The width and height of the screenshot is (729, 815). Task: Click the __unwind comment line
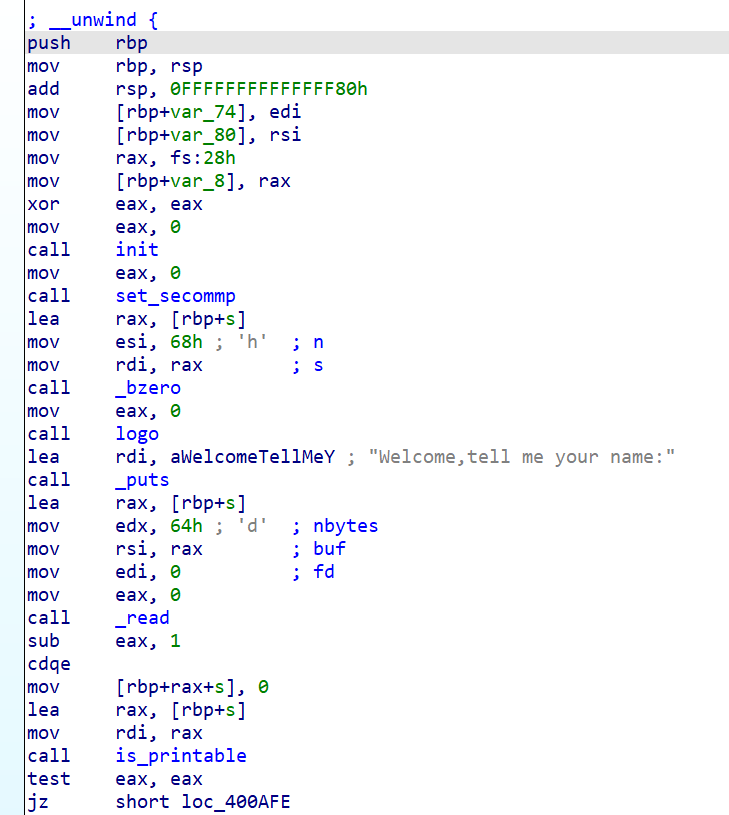[x=92, y=20]
